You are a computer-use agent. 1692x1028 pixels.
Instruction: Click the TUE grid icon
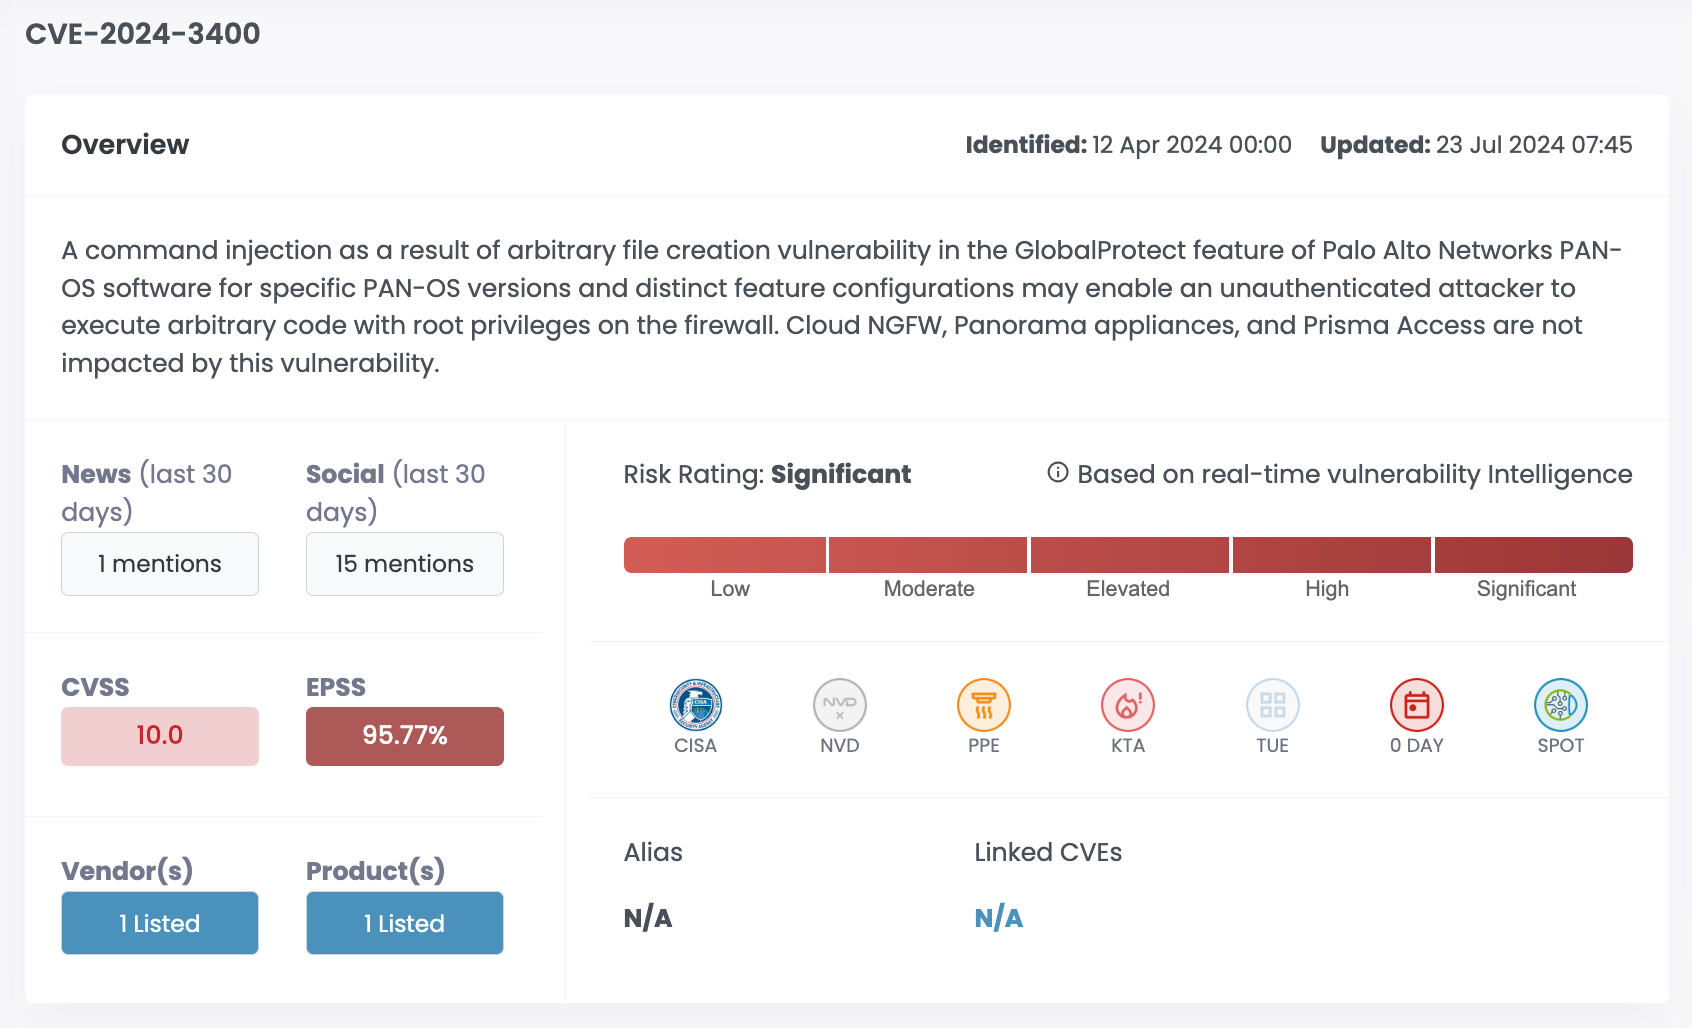[1272, 705]
